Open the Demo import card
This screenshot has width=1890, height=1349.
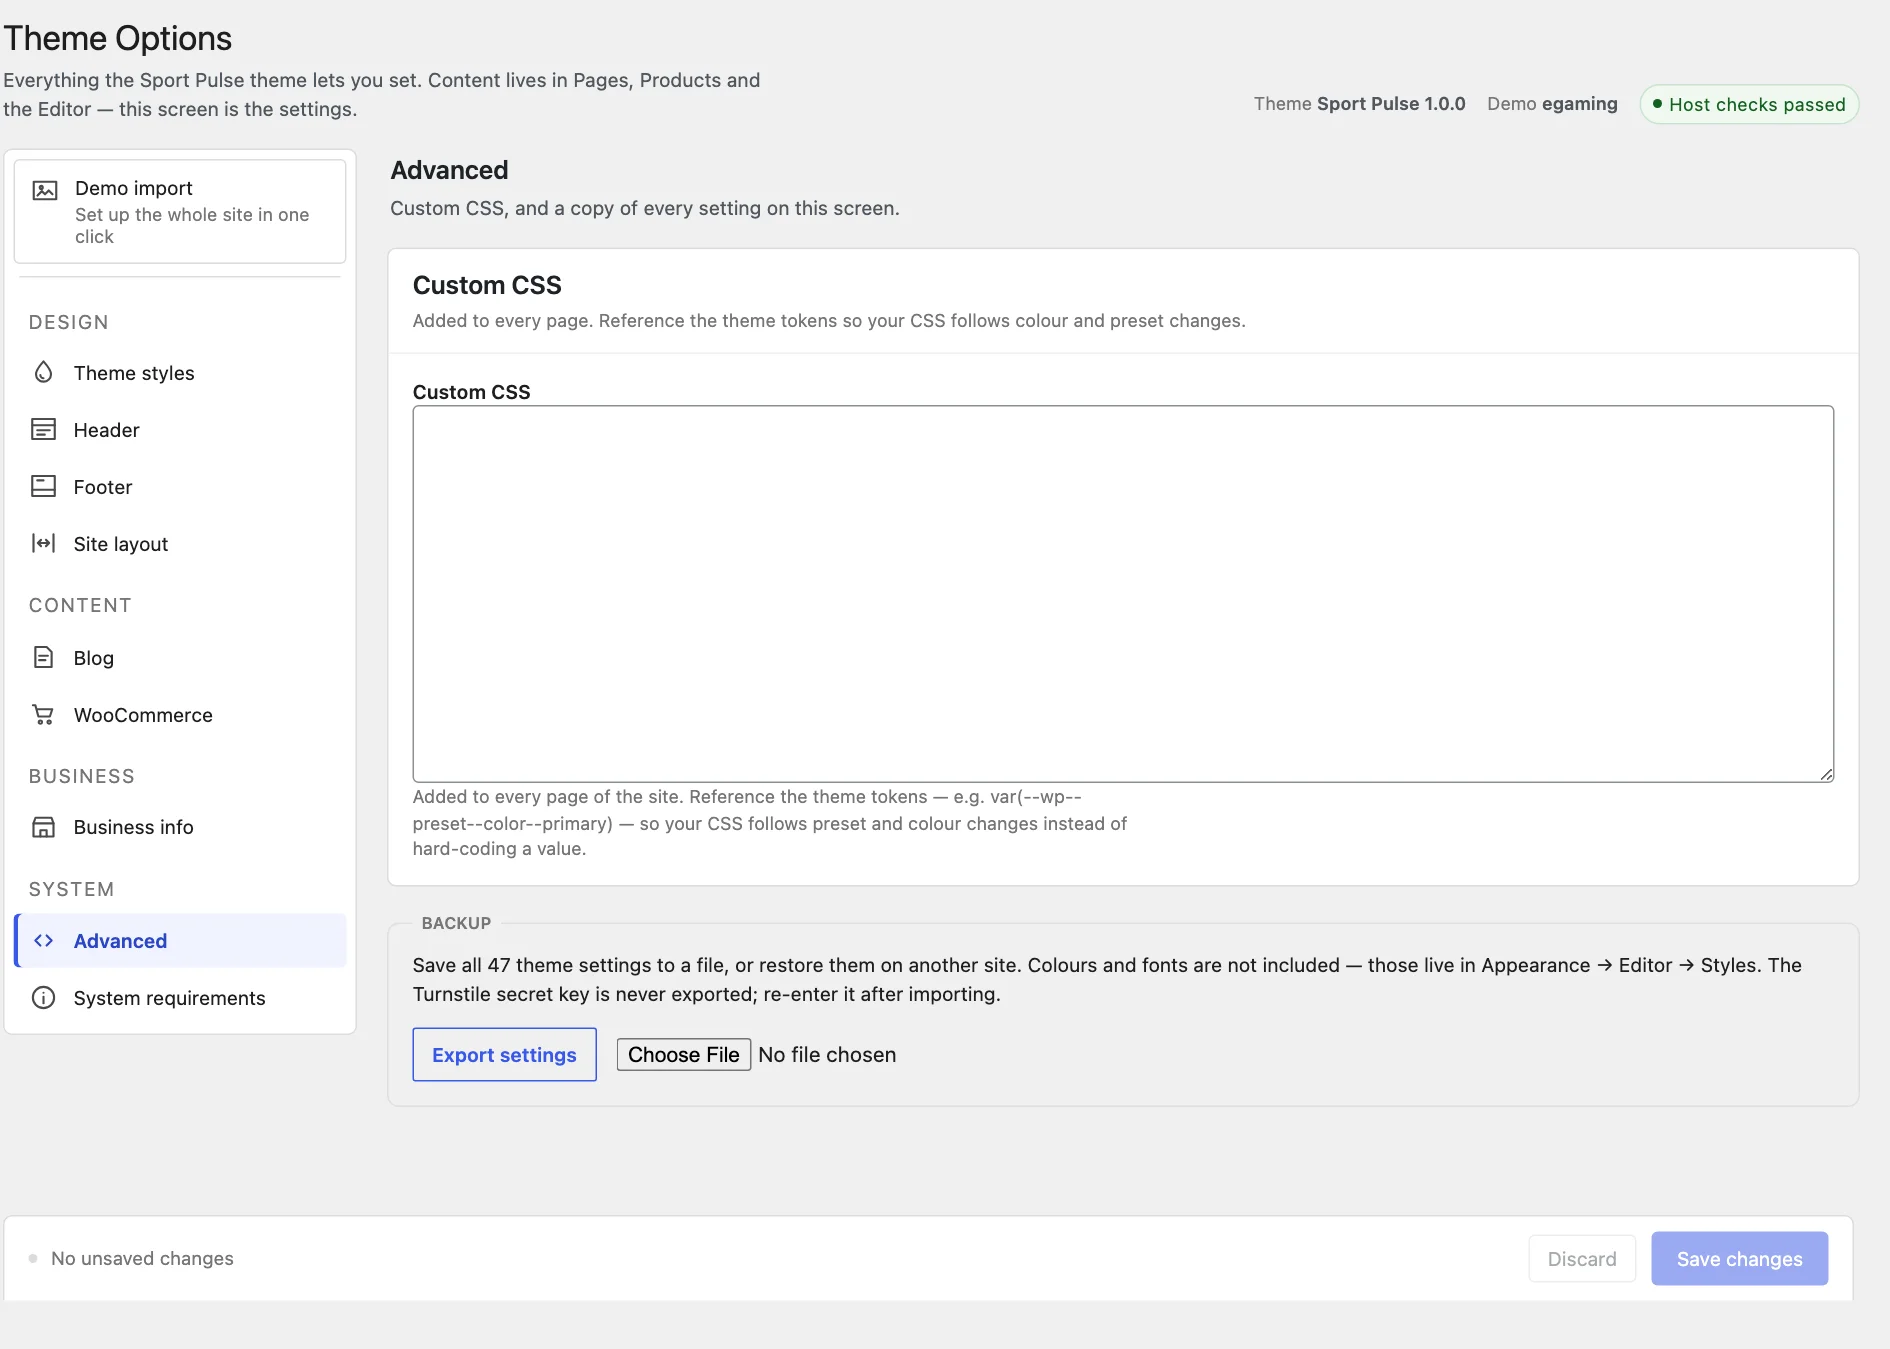180,211
